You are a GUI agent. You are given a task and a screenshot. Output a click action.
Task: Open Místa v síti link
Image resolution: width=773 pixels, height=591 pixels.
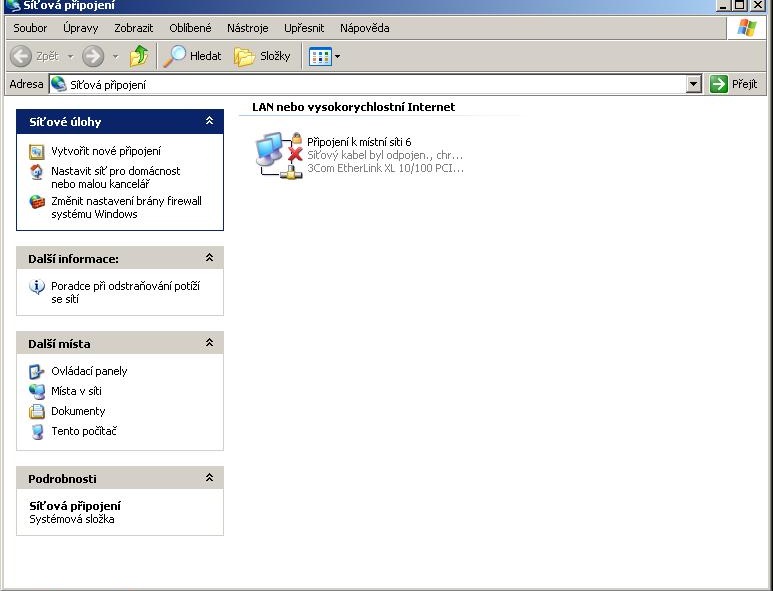76,391
